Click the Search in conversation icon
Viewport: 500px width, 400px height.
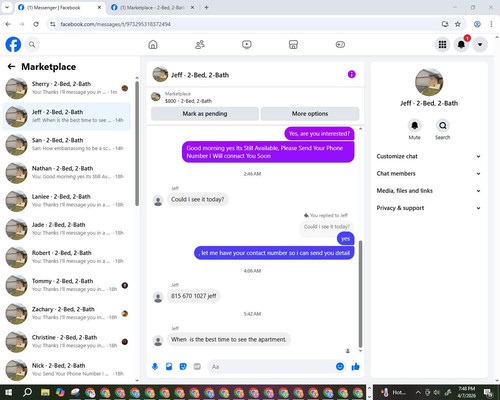point(443,126)
